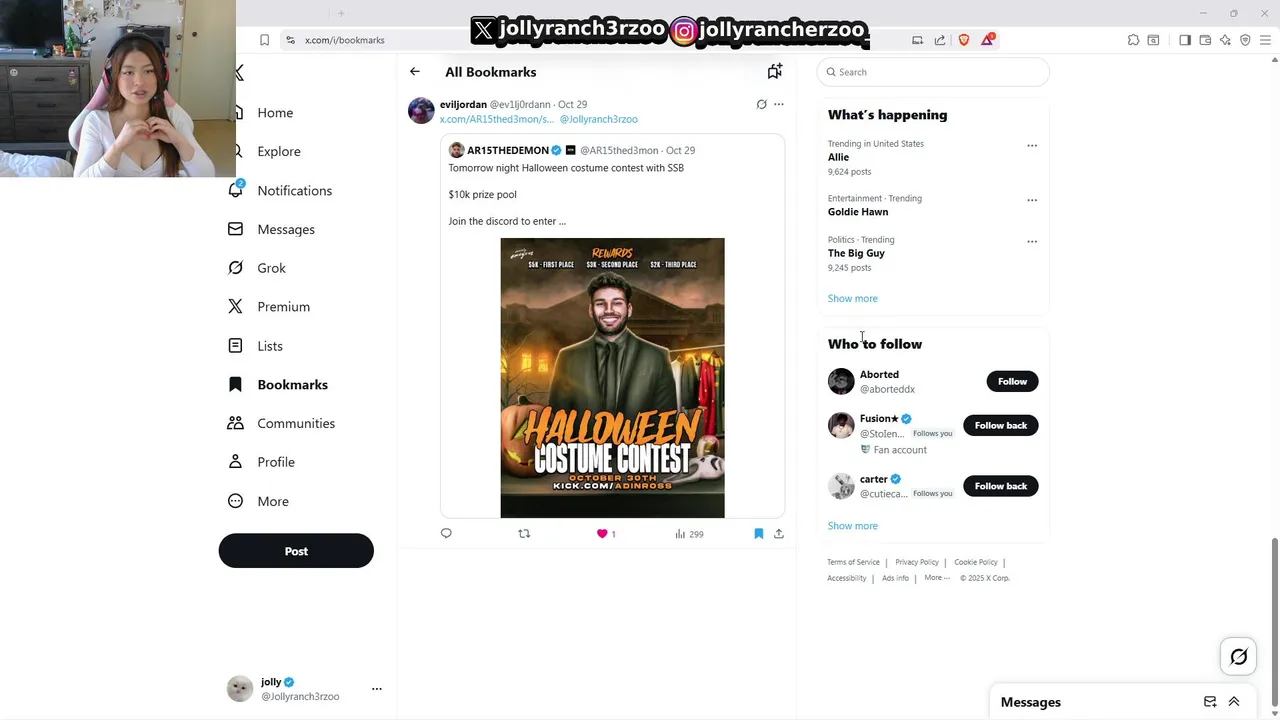The image size is (1280, 720).
Task: Unlike the post via the pink heart
Action: pyautogui.click(x=602, y=534)
